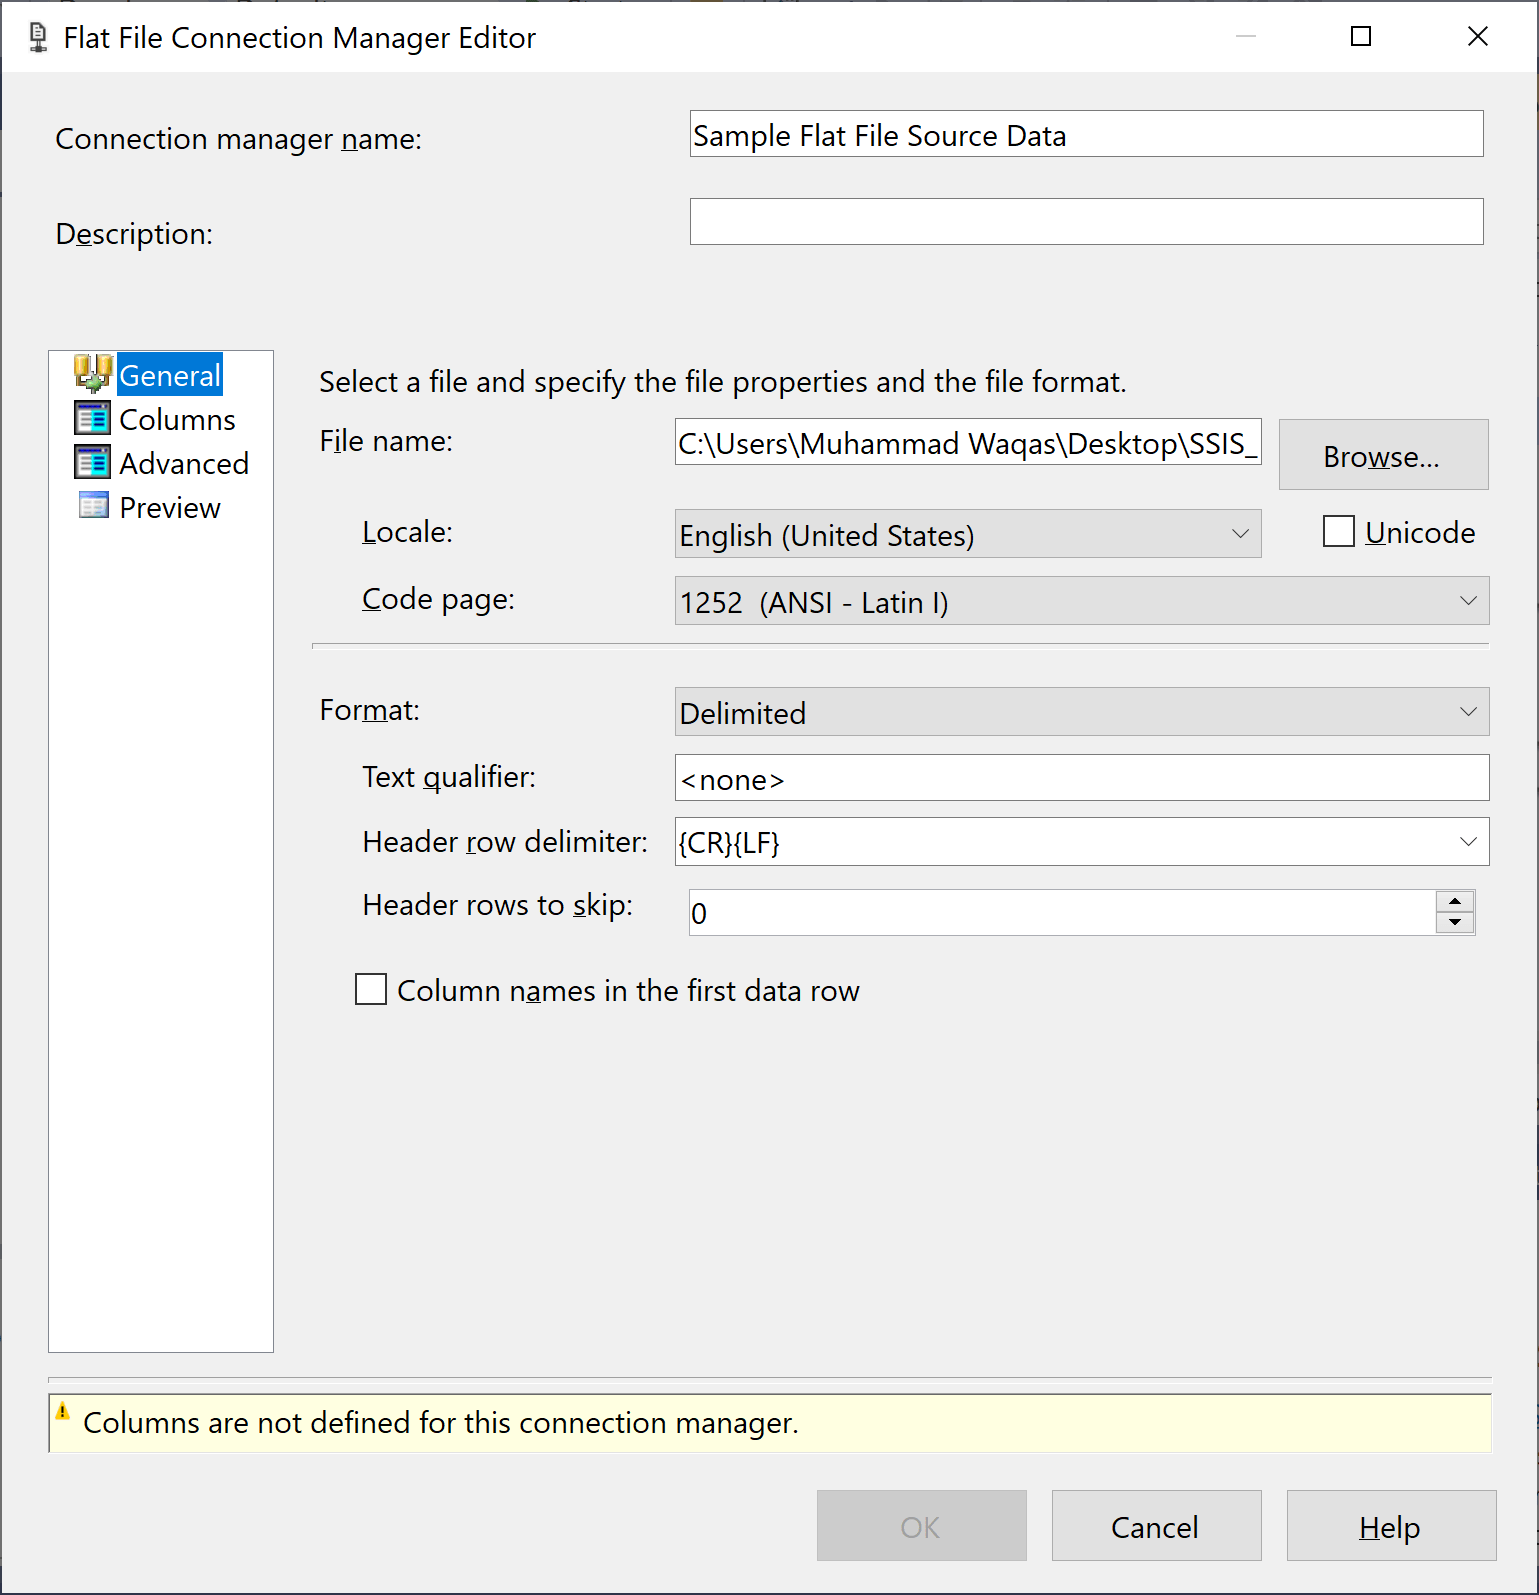The width and height of the screenshot is (1539, 1595).
Task: Click the 'Code page:' label
Action: click(x=438, y=599)
